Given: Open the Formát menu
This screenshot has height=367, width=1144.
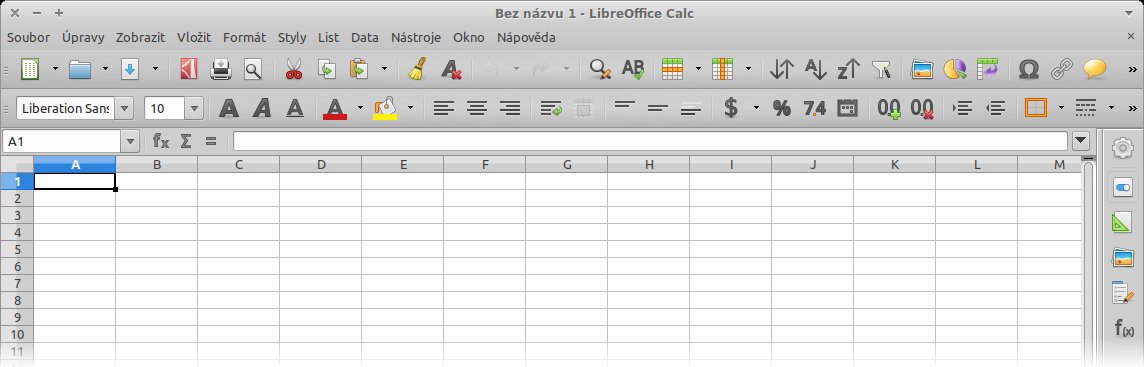Looking at the screenshot, I should [x=244, y=37].
